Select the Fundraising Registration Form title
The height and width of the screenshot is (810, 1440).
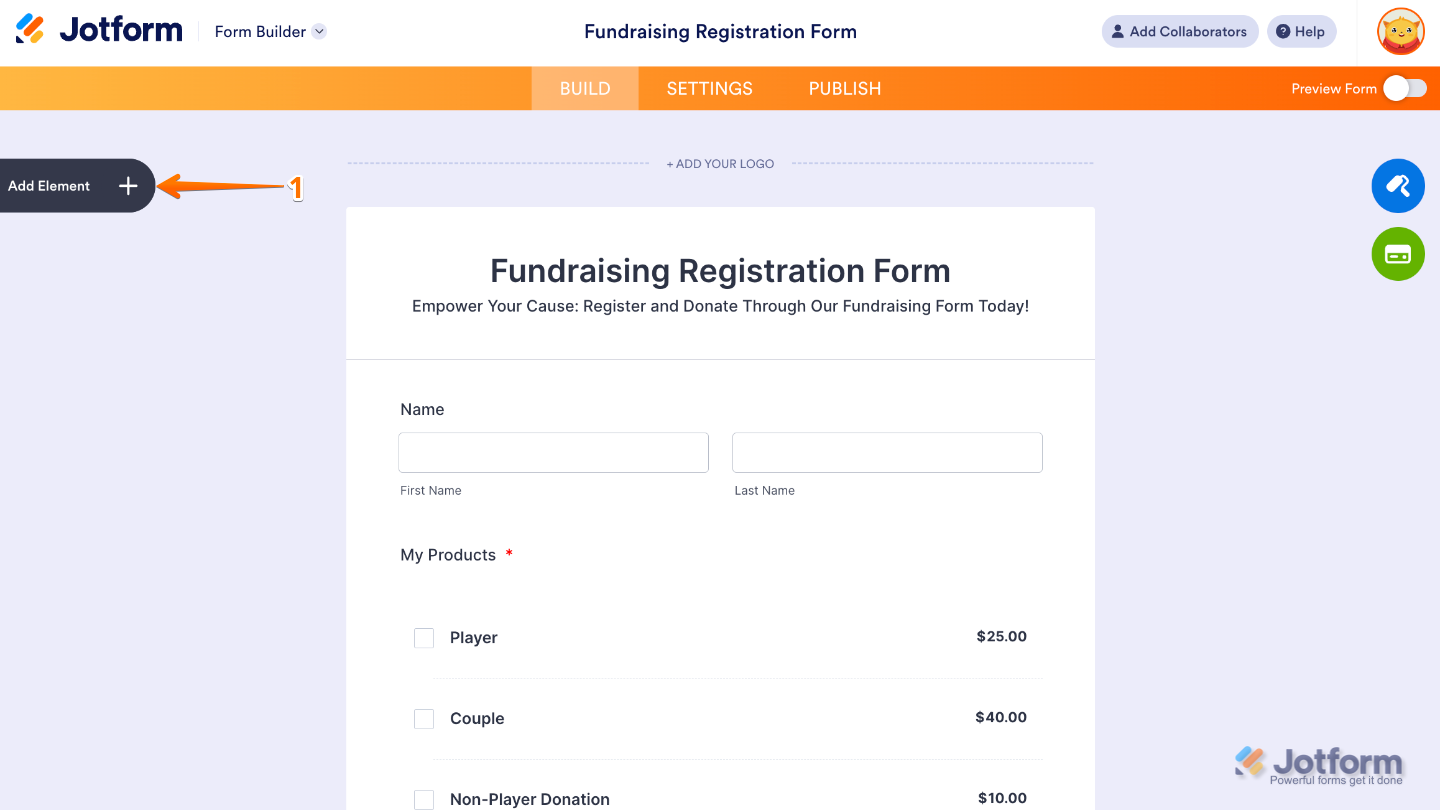(719, 270)
